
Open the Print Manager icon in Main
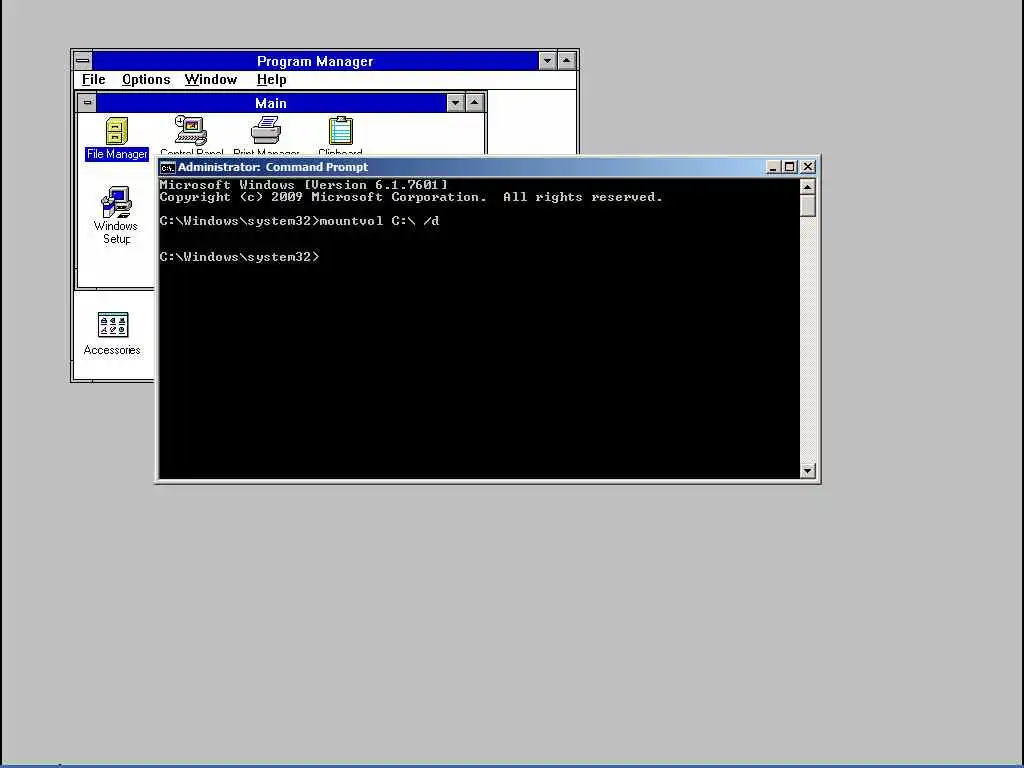click(266, 135)
